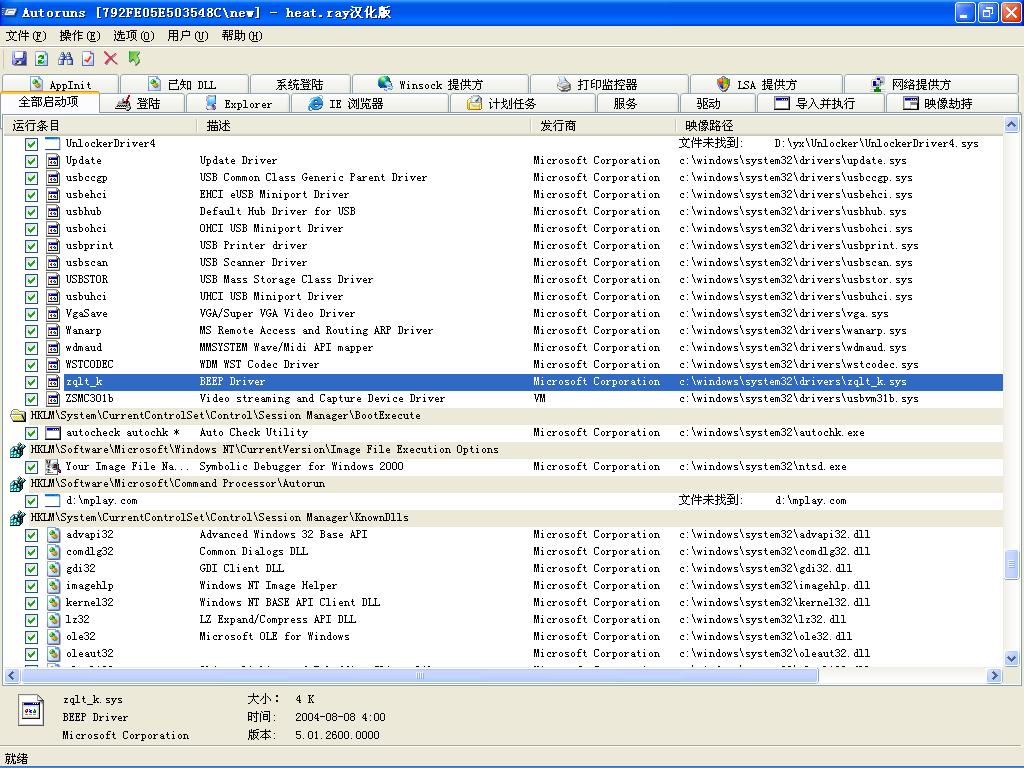Click the 映像路径 column header
The height and width of the screenshot is (768, 1024).
(x=709, y=126)
